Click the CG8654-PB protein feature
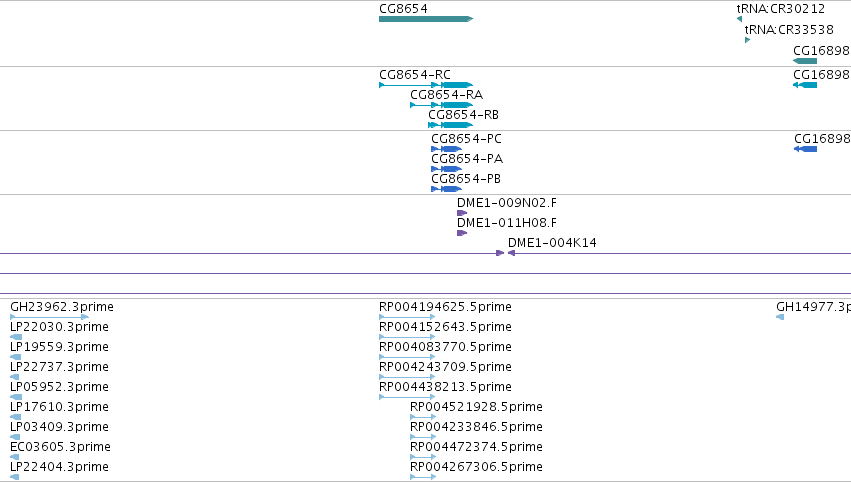The image size is (851, 482). [446, 189]
